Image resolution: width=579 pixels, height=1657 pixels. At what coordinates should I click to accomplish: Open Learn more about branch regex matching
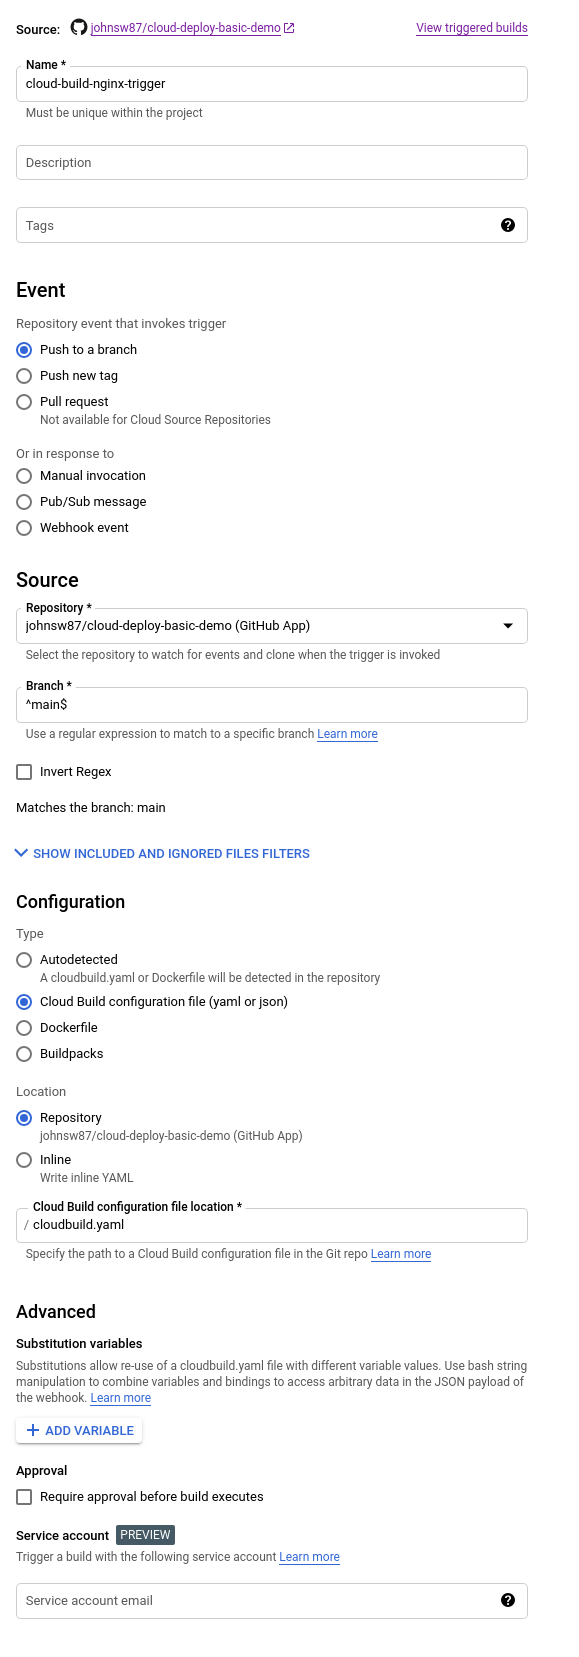[x=347, y=734]
